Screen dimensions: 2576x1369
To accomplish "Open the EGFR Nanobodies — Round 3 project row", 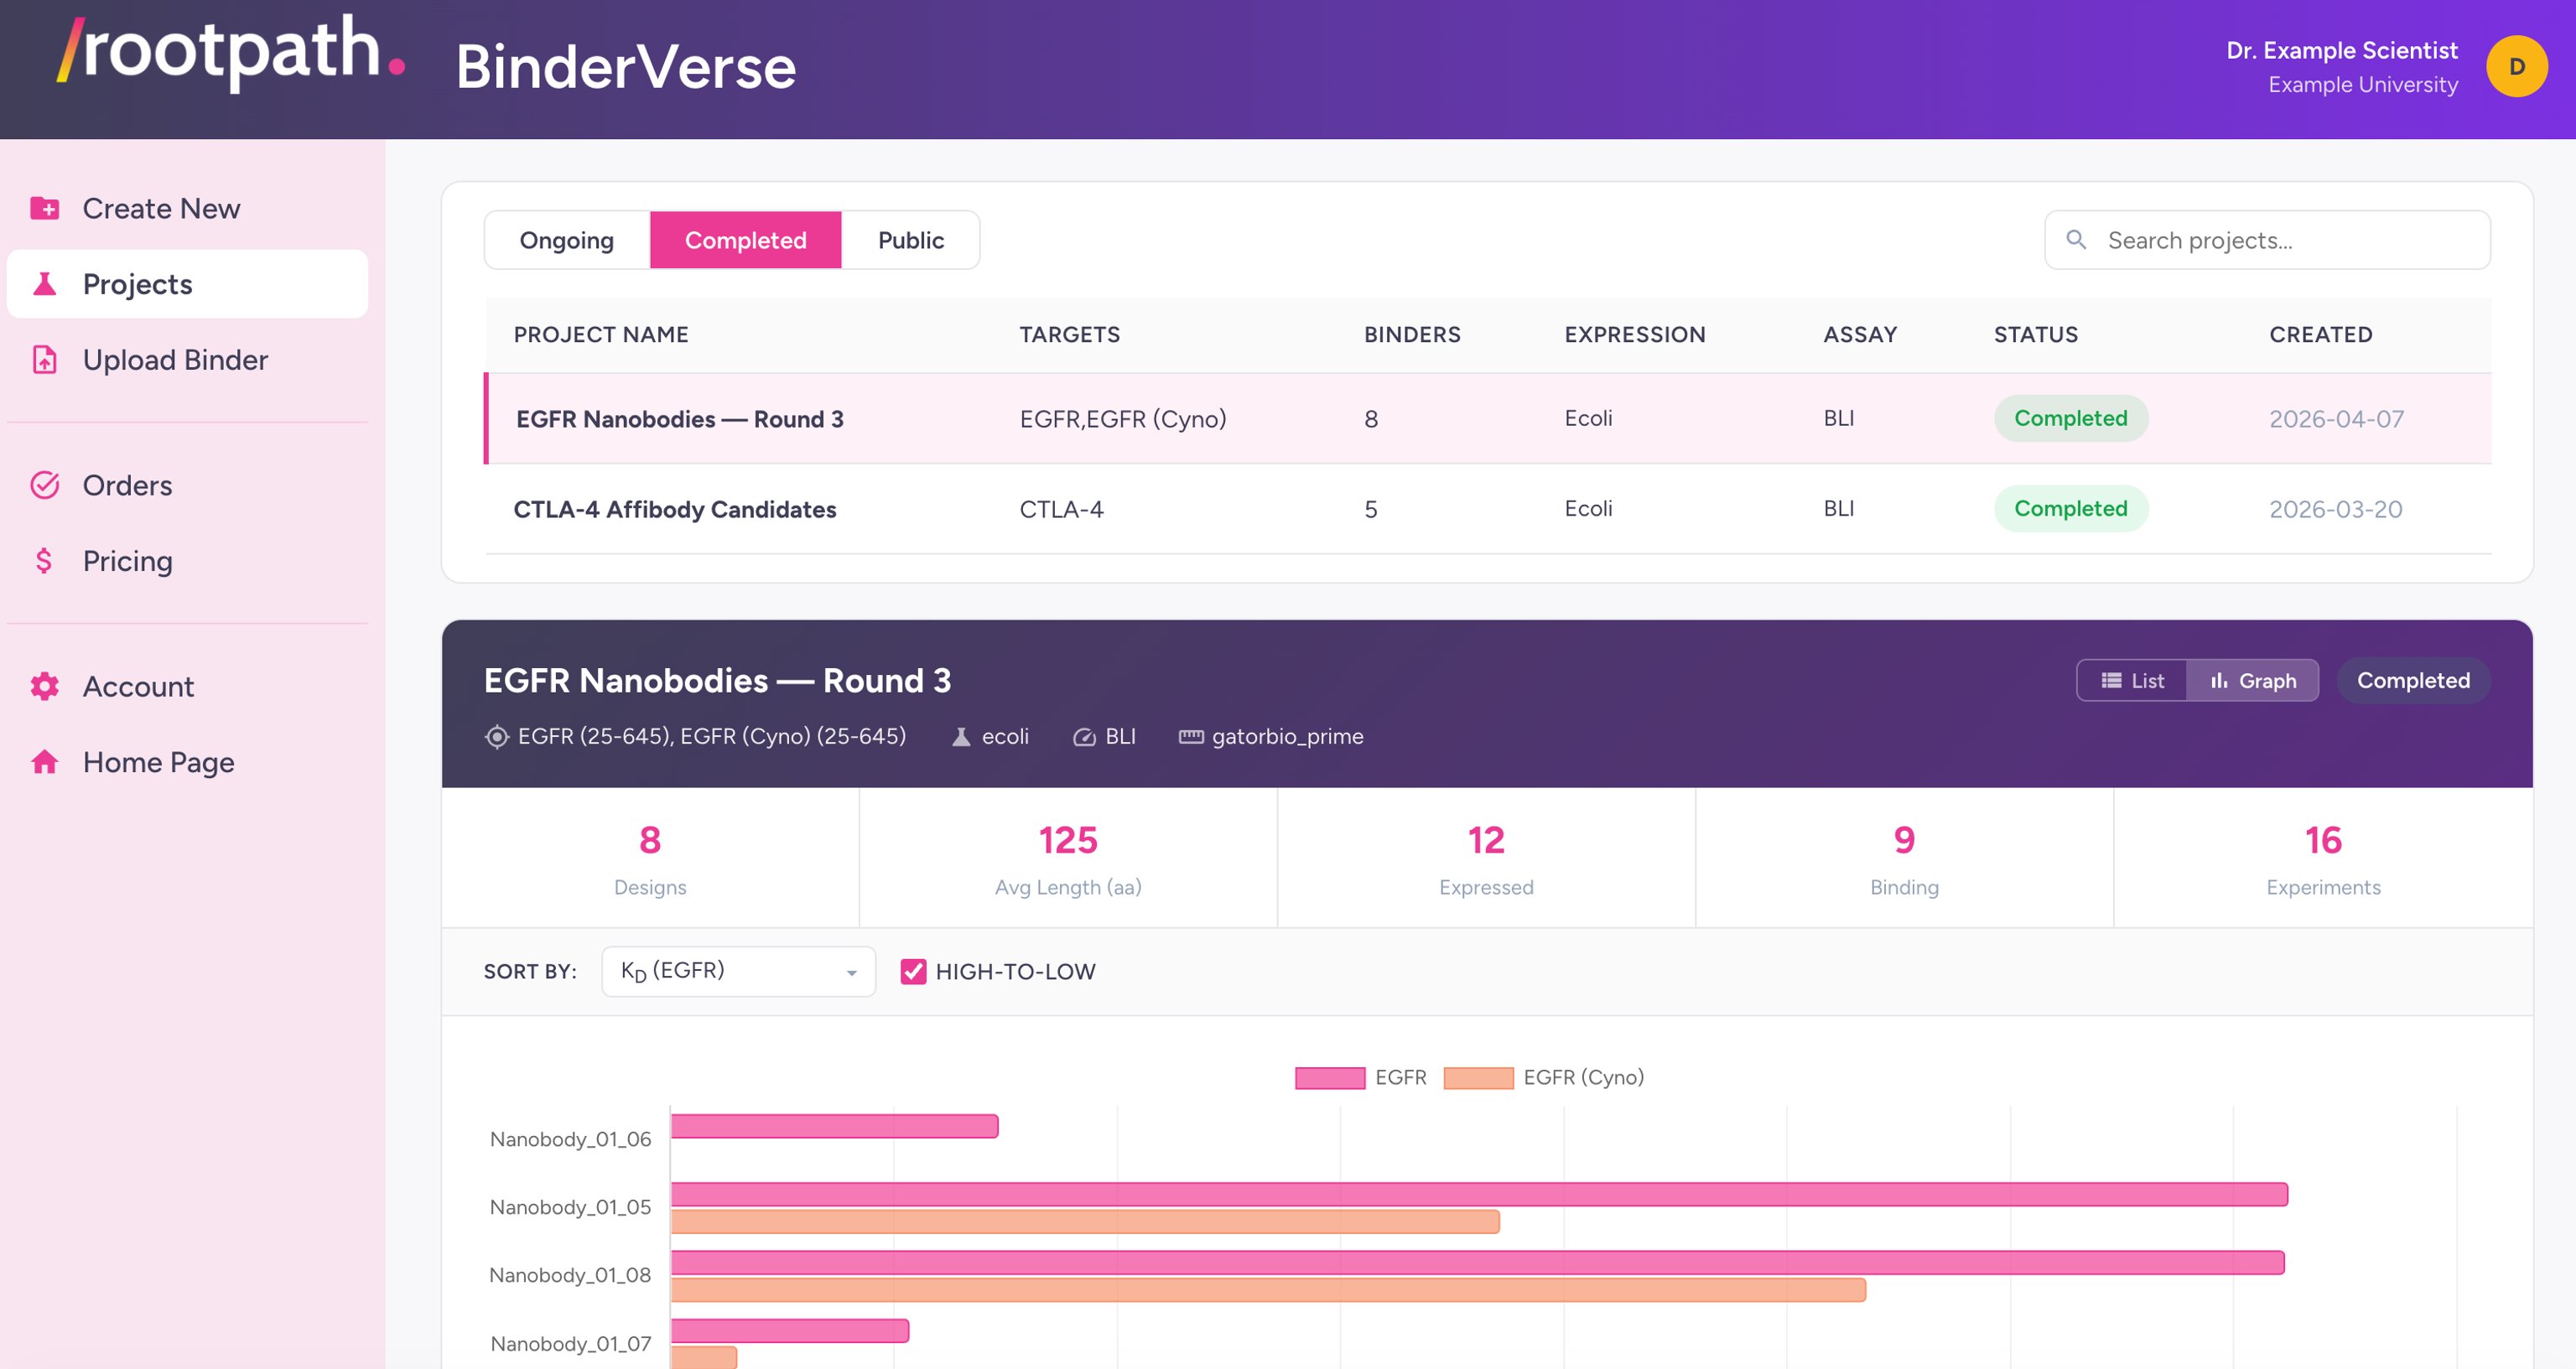I will [x=1488, y=418].
